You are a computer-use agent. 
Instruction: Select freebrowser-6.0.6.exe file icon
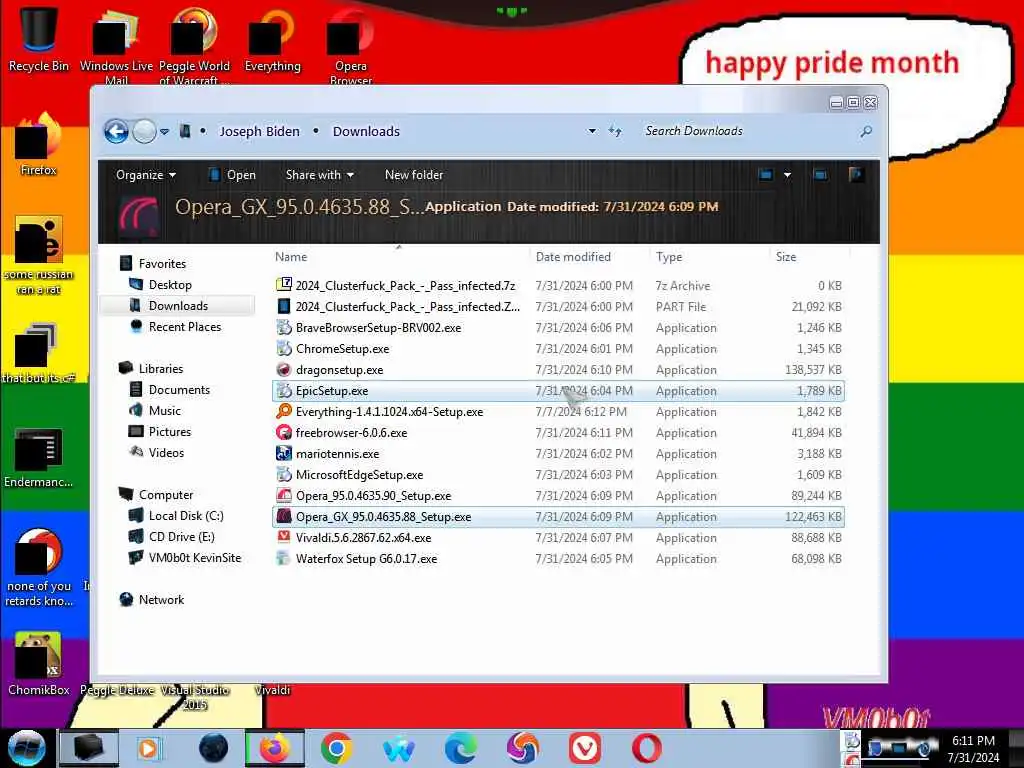click(x=283, y=432)
